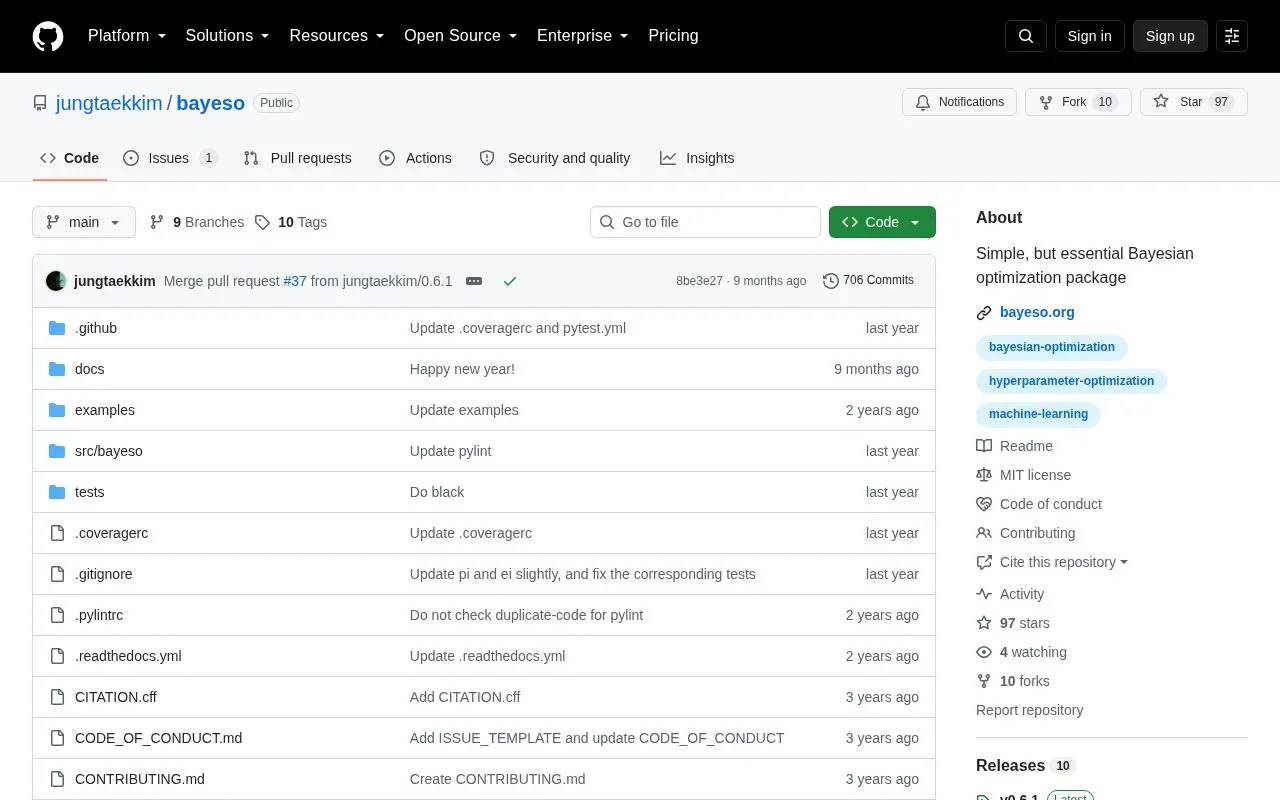View repository Activity
1280x800 pixels.
pos(1010,594)
